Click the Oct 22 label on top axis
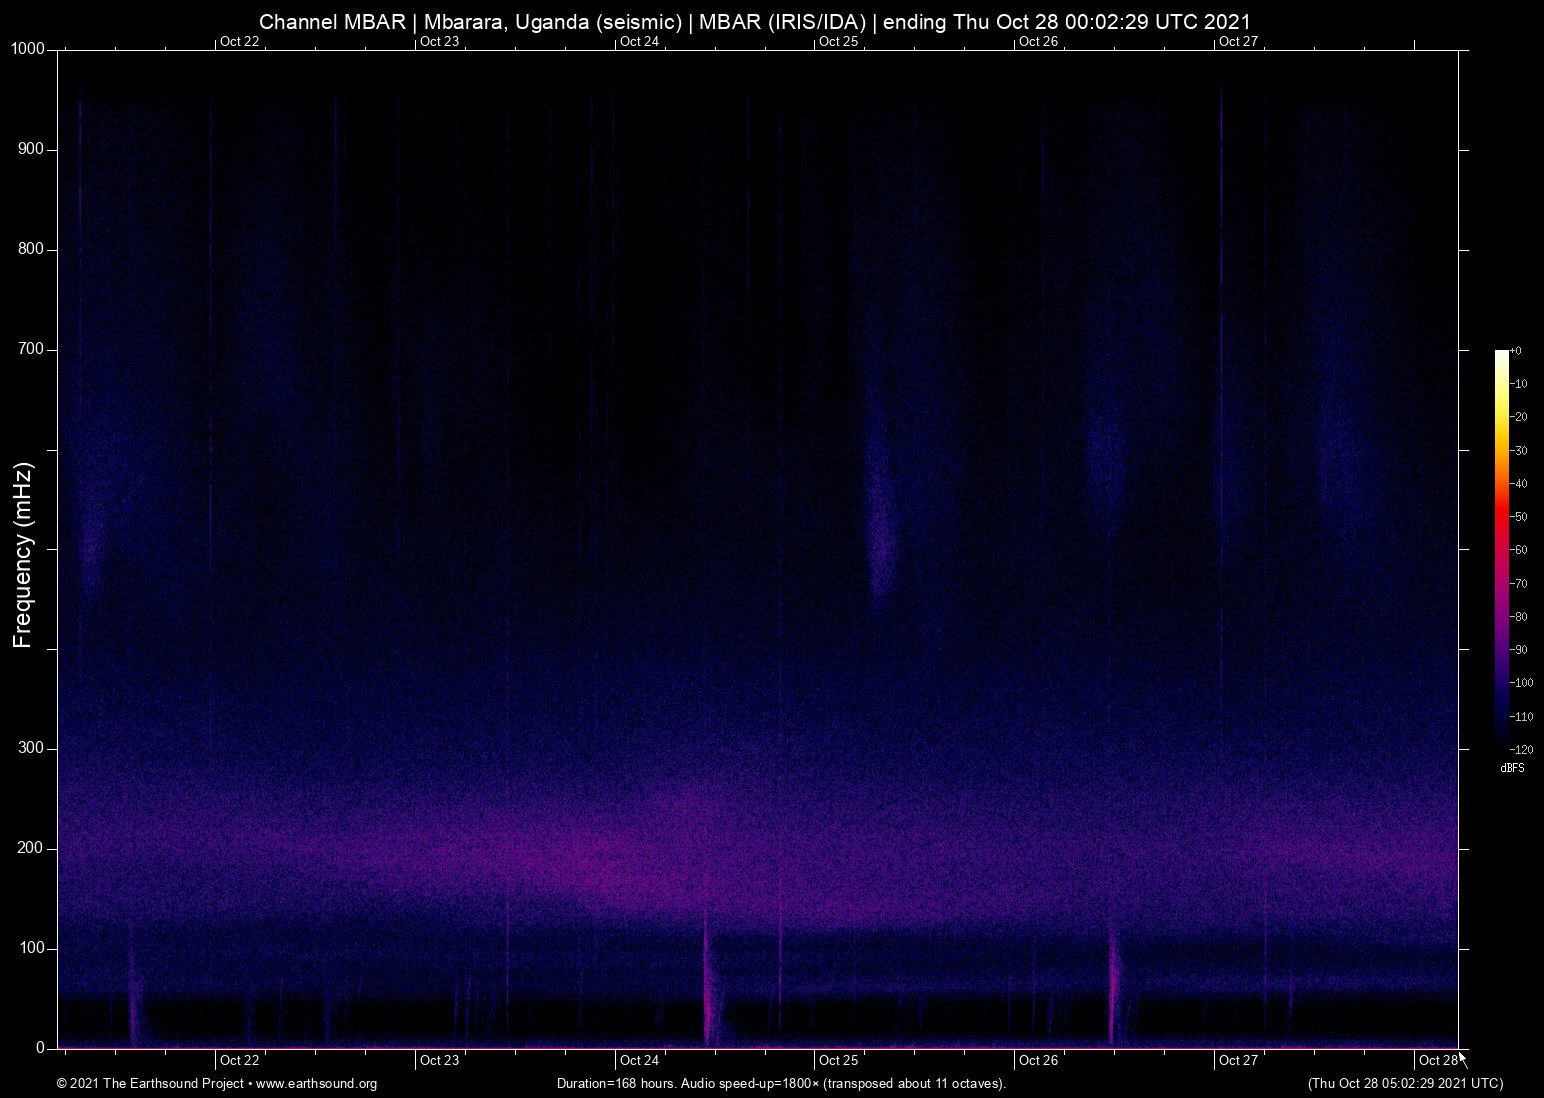The width and height of the screenshot is (1544, 1098). tap(239, 41)
